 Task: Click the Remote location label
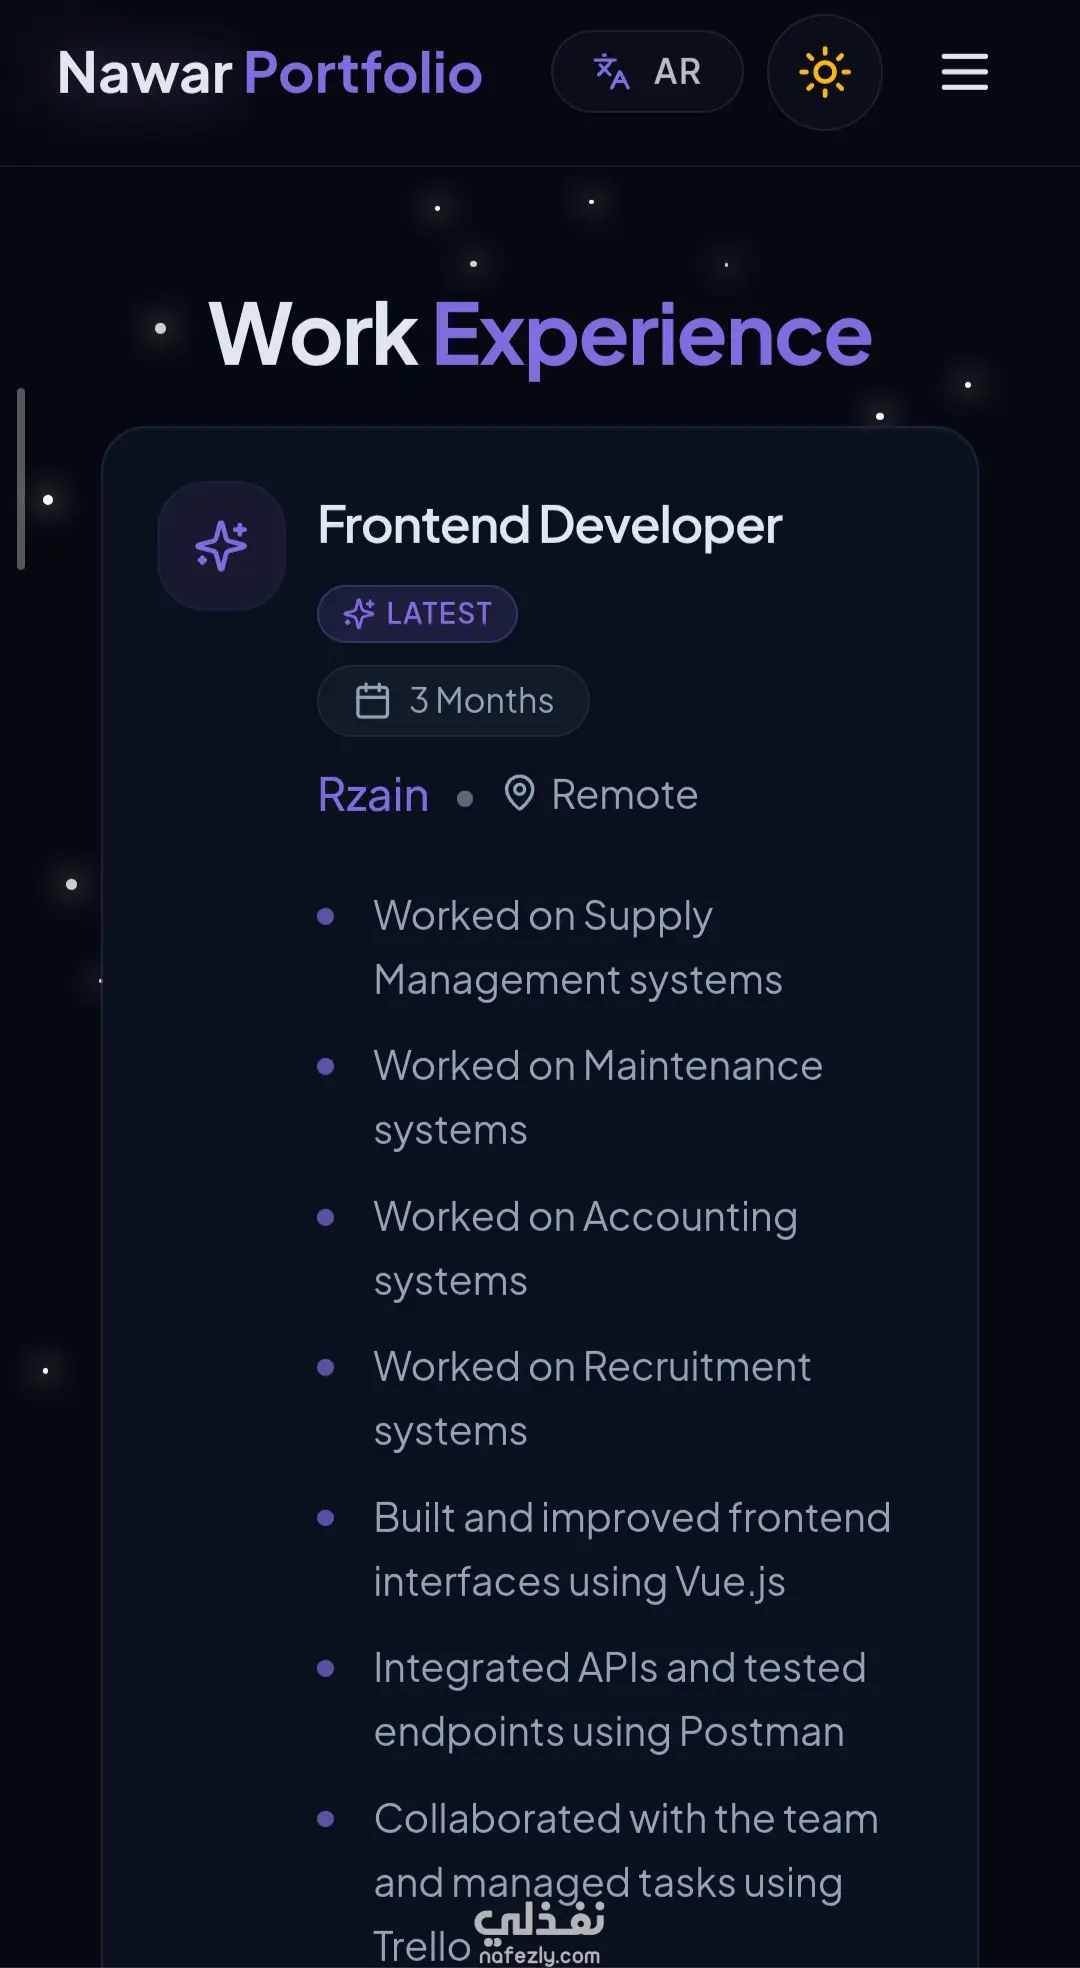pos(625,795)
